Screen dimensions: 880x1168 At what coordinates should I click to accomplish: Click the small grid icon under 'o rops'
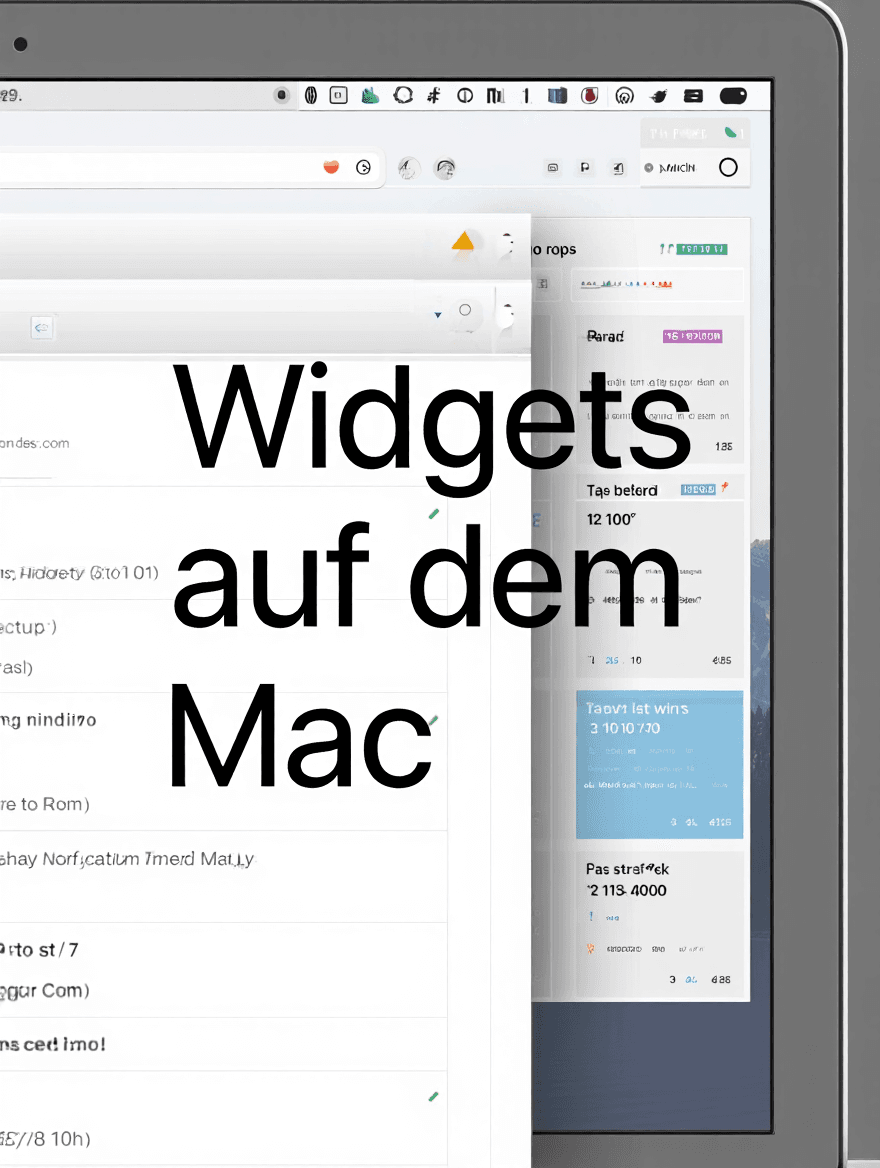click(542, 284)
